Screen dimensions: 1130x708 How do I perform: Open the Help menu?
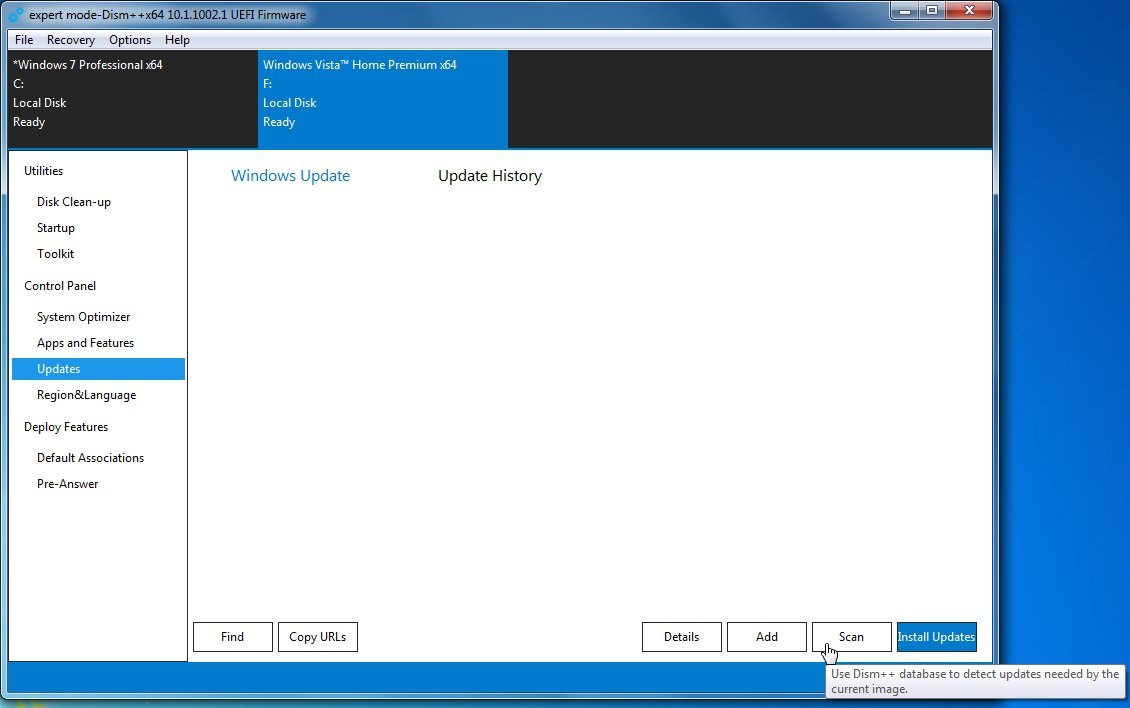click(177, 40)
